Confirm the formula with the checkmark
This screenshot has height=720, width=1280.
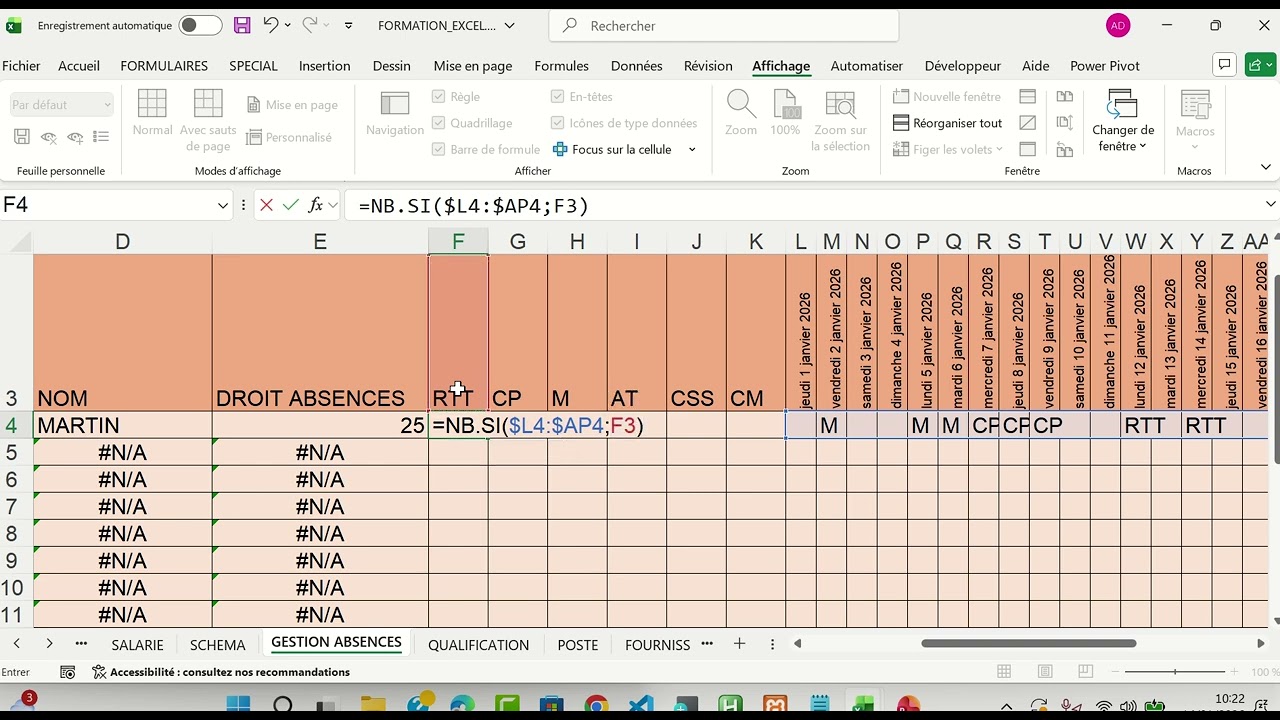click(x=291, y=205)
